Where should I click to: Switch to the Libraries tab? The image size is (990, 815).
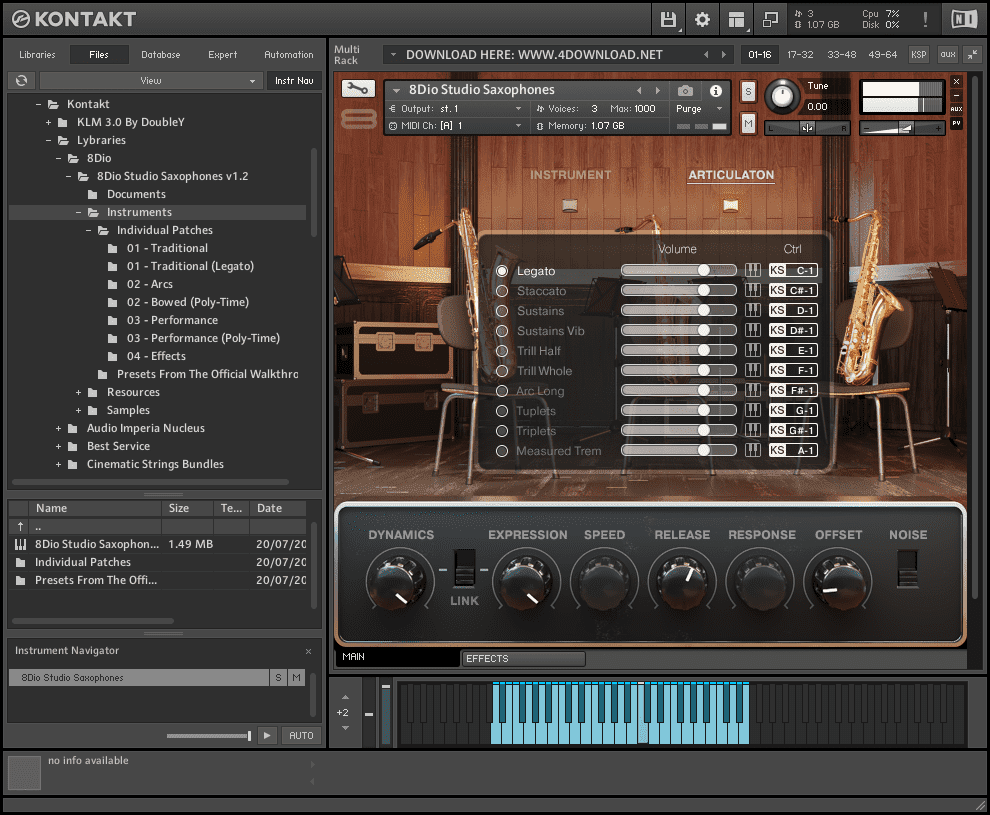pyautogui.click(x=37, y=55)
